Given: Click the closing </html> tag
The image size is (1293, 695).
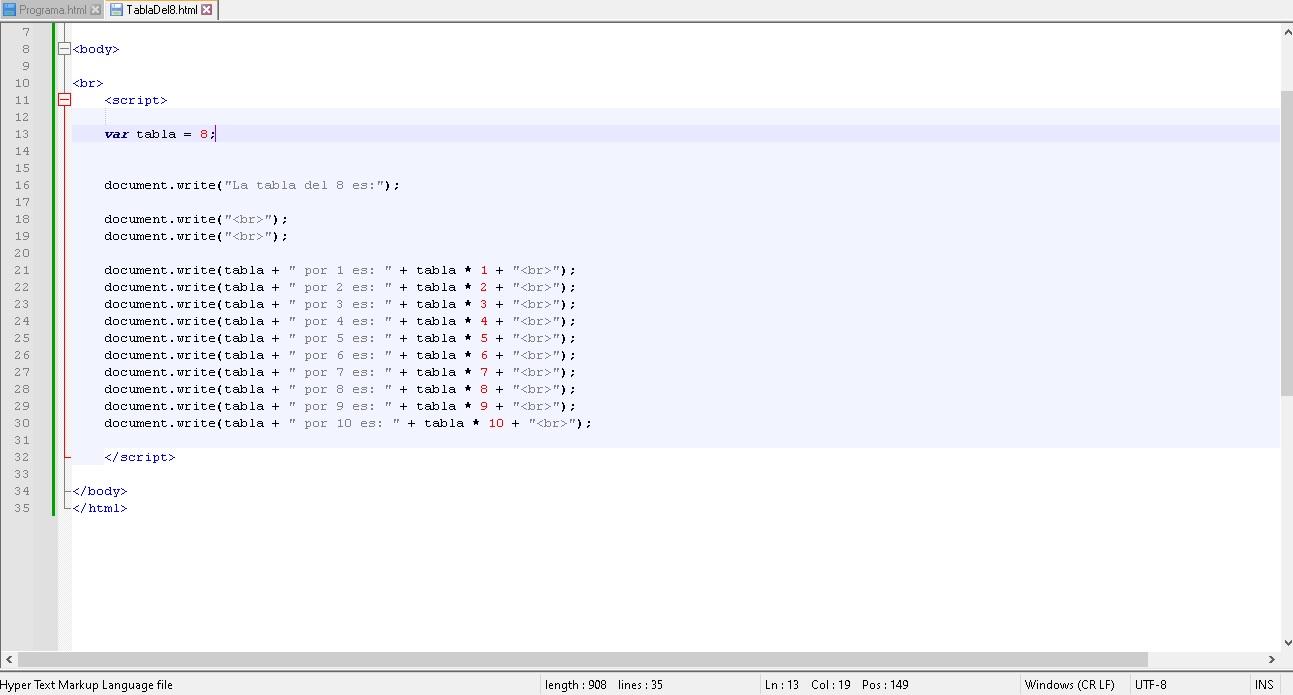Looking at the screenshot, I should point(100,508).
